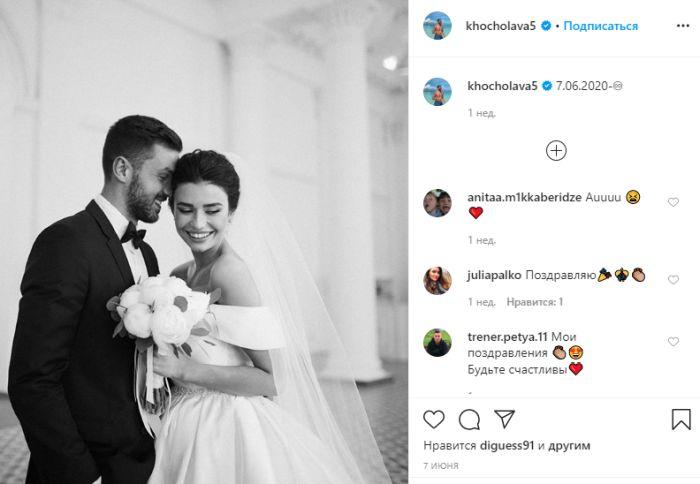
Task: Open anitaa.m1kkaberidze profile picture
Action: [438, 203]
